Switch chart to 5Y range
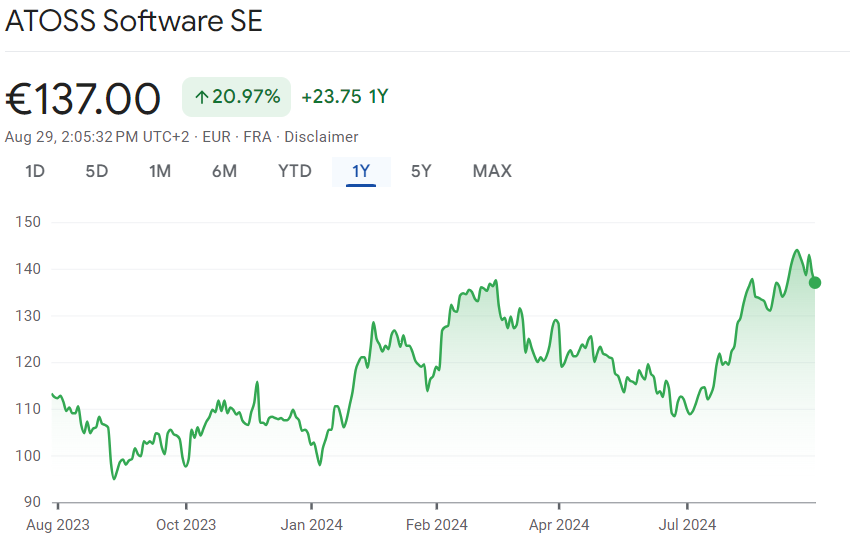The width and height of the screenshot is (850, 545). 421,171
